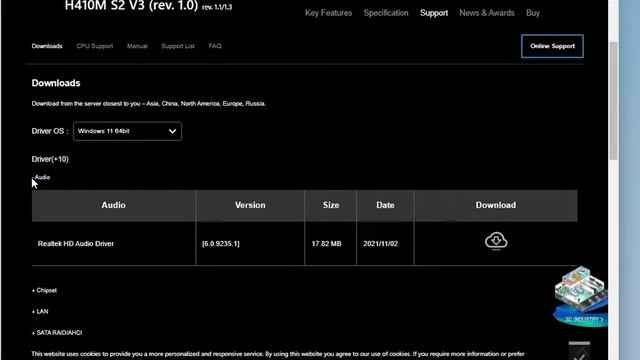640x360 pixels.
Task: Select the Support tab
Action: (x=434, y=13)
